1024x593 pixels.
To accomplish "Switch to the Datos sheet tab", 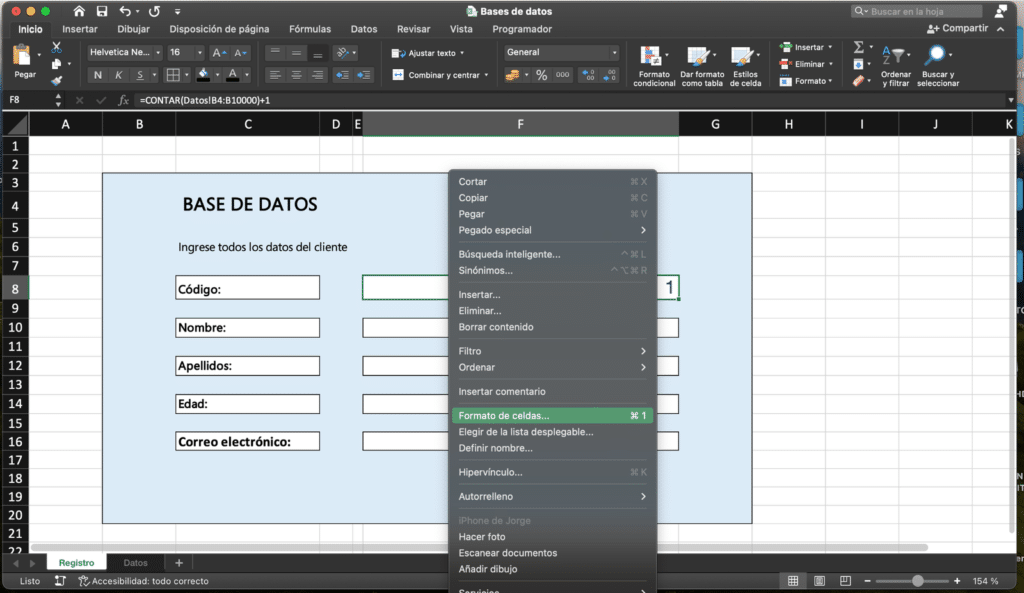I will 135,563.
